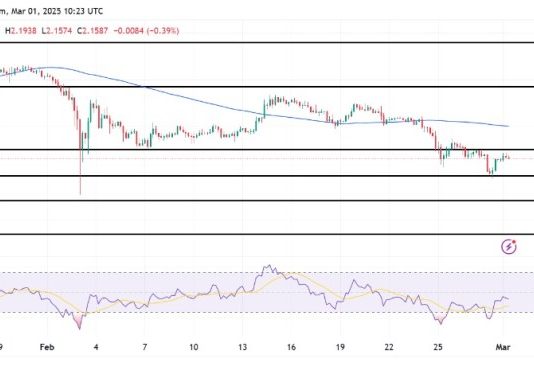Click the '4' date label on time axis
The image size is (534, 382).
[96, 347]
